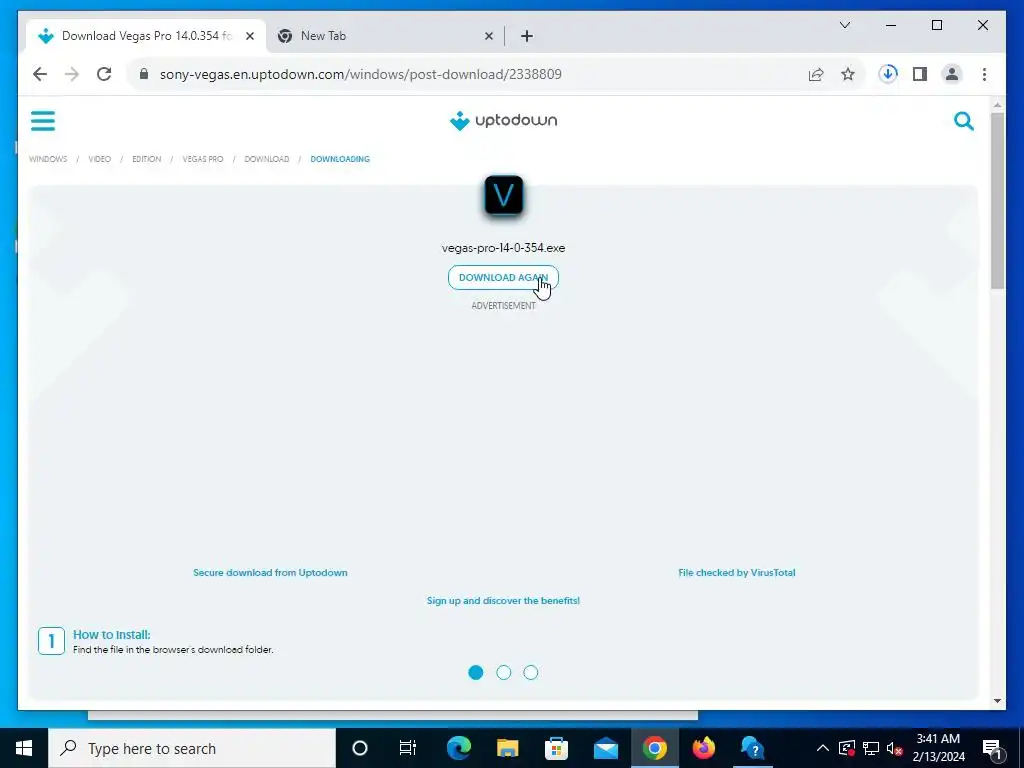This screenshot has width=1024, height=768.
Task: Select the second carousel dot
Action: click(504, 673)
